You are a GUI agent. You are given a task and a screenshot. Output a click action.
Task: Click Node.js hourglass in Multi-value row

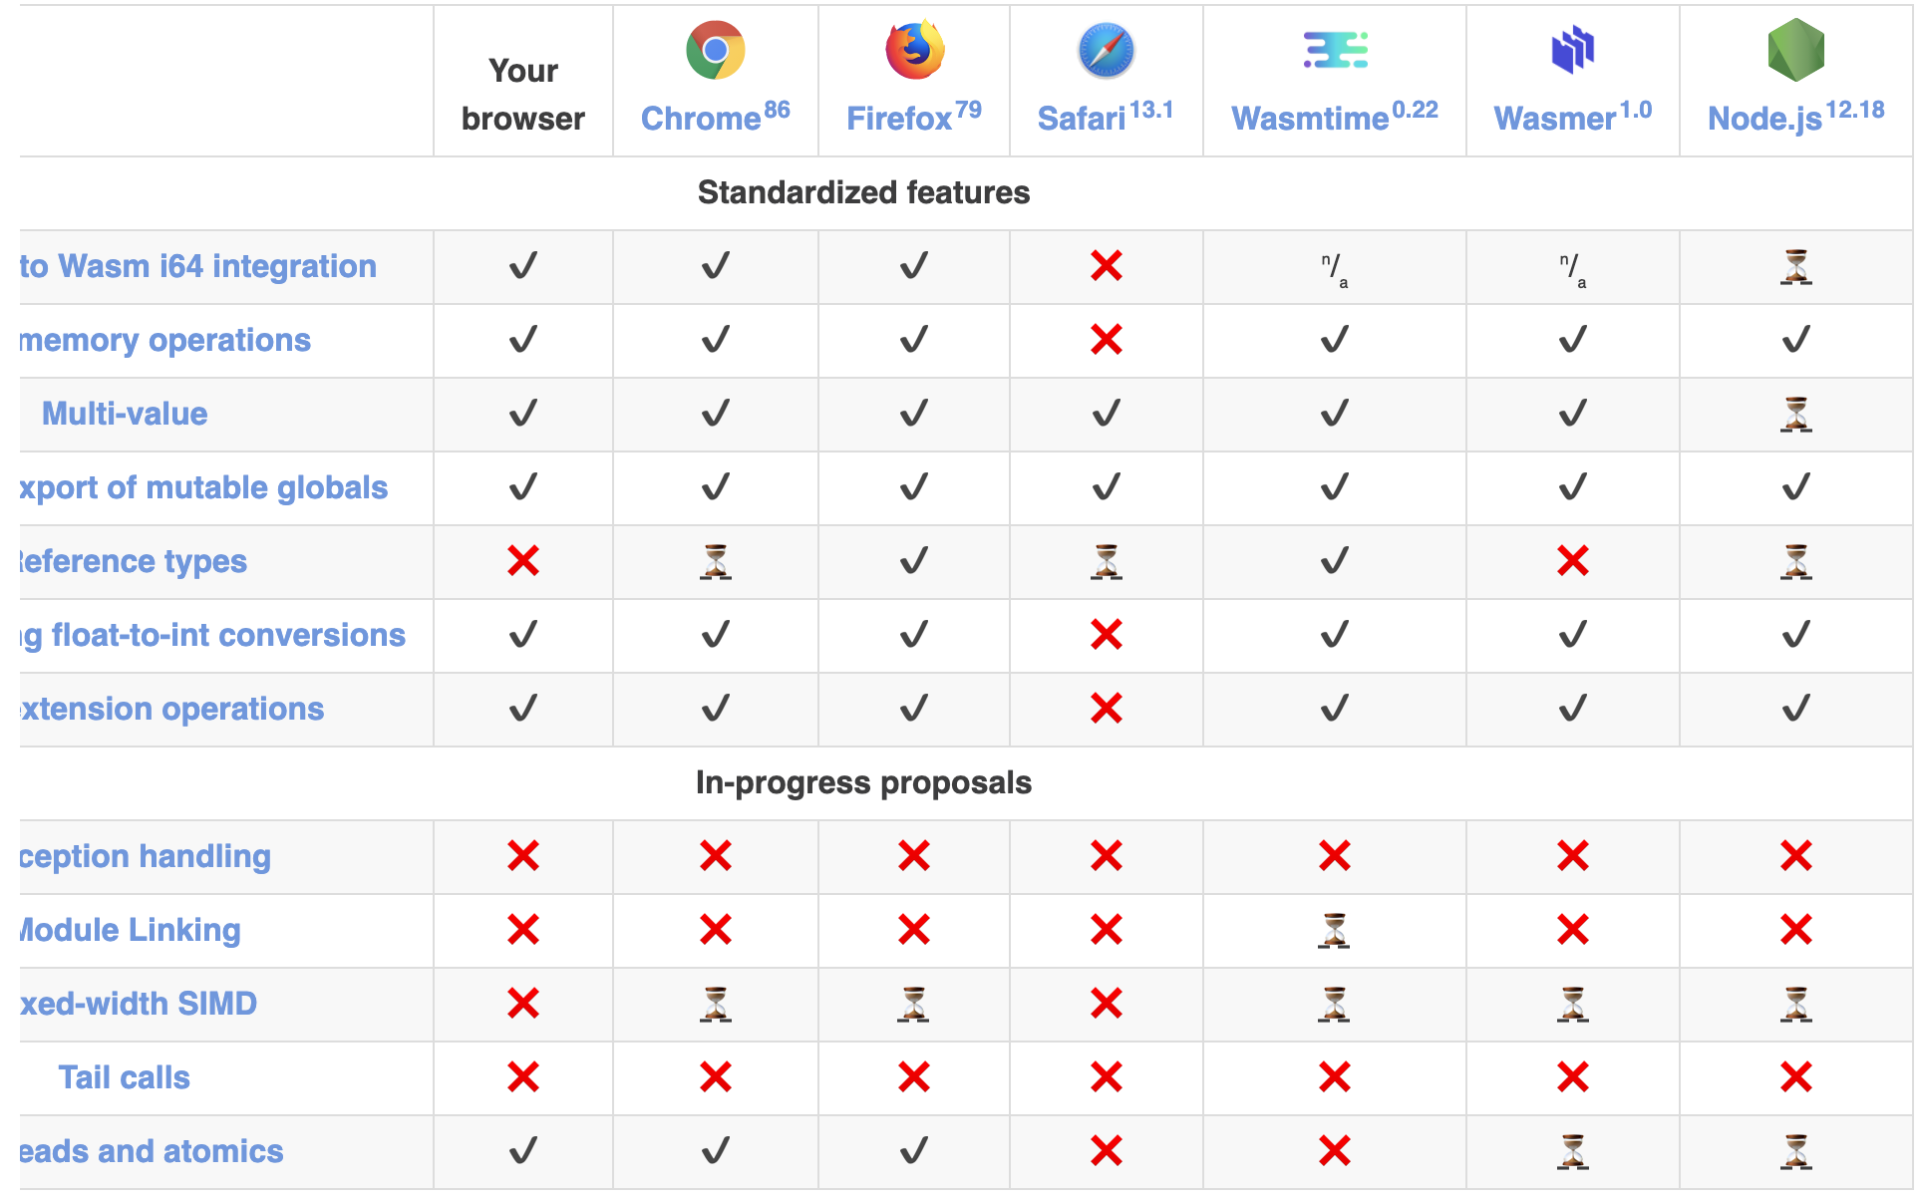1796,414
